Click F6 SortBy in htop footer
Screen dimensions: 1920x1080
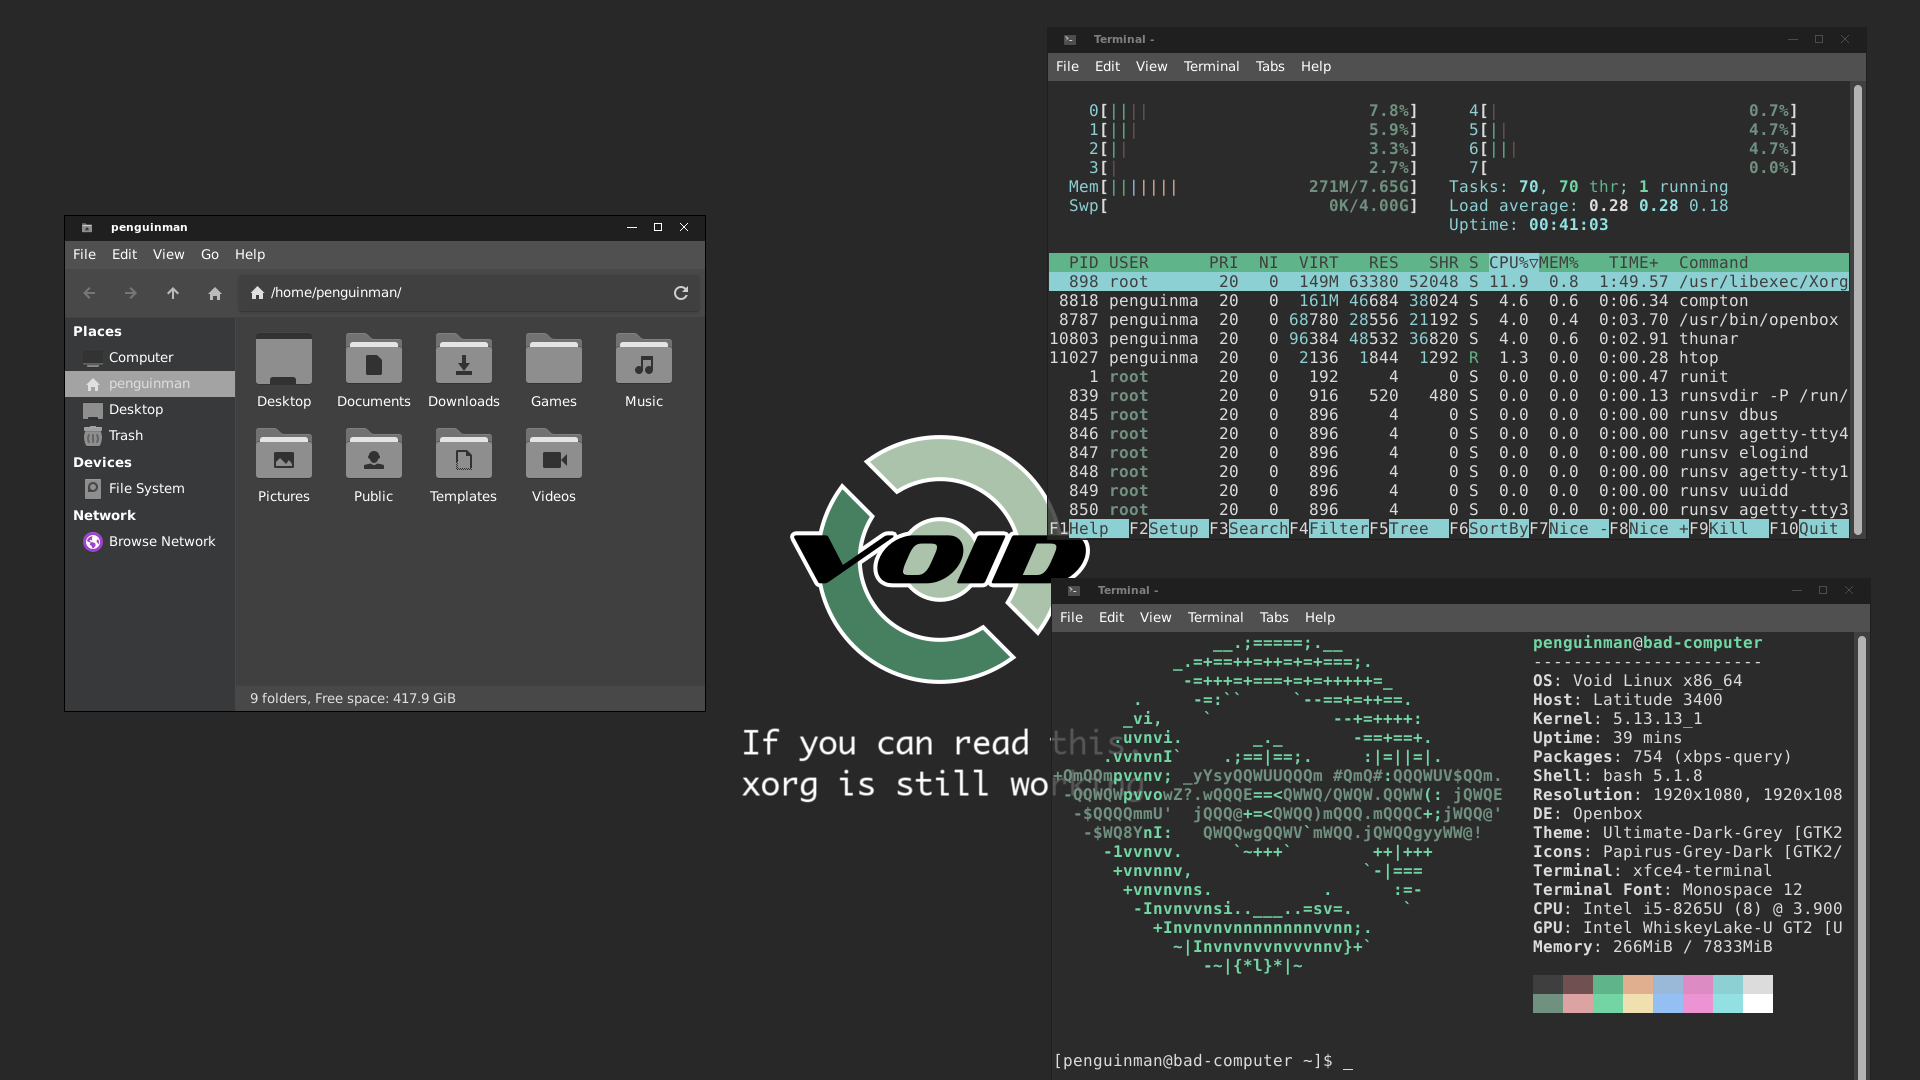pyautogui.click(x=1488, y=529)
